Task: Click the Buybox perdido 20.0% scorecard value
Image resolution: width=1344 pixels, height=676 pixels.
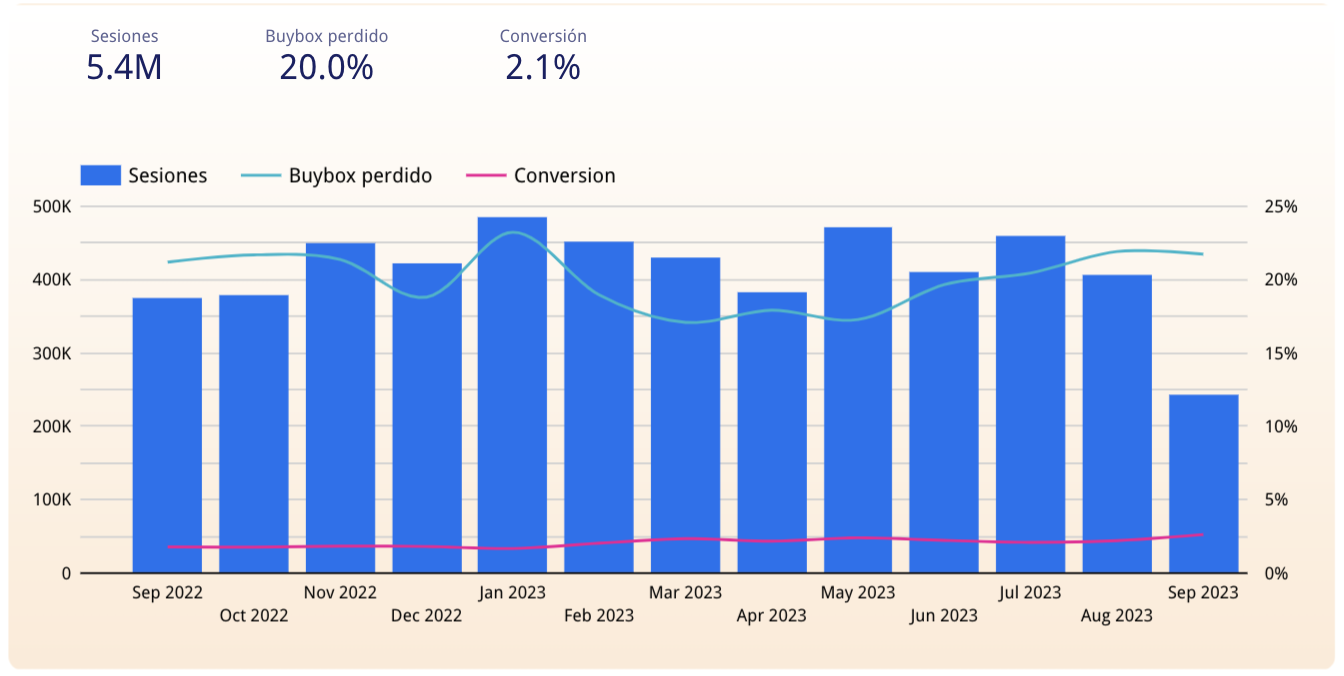Action: pyautogui.click(x=326, y=67)
